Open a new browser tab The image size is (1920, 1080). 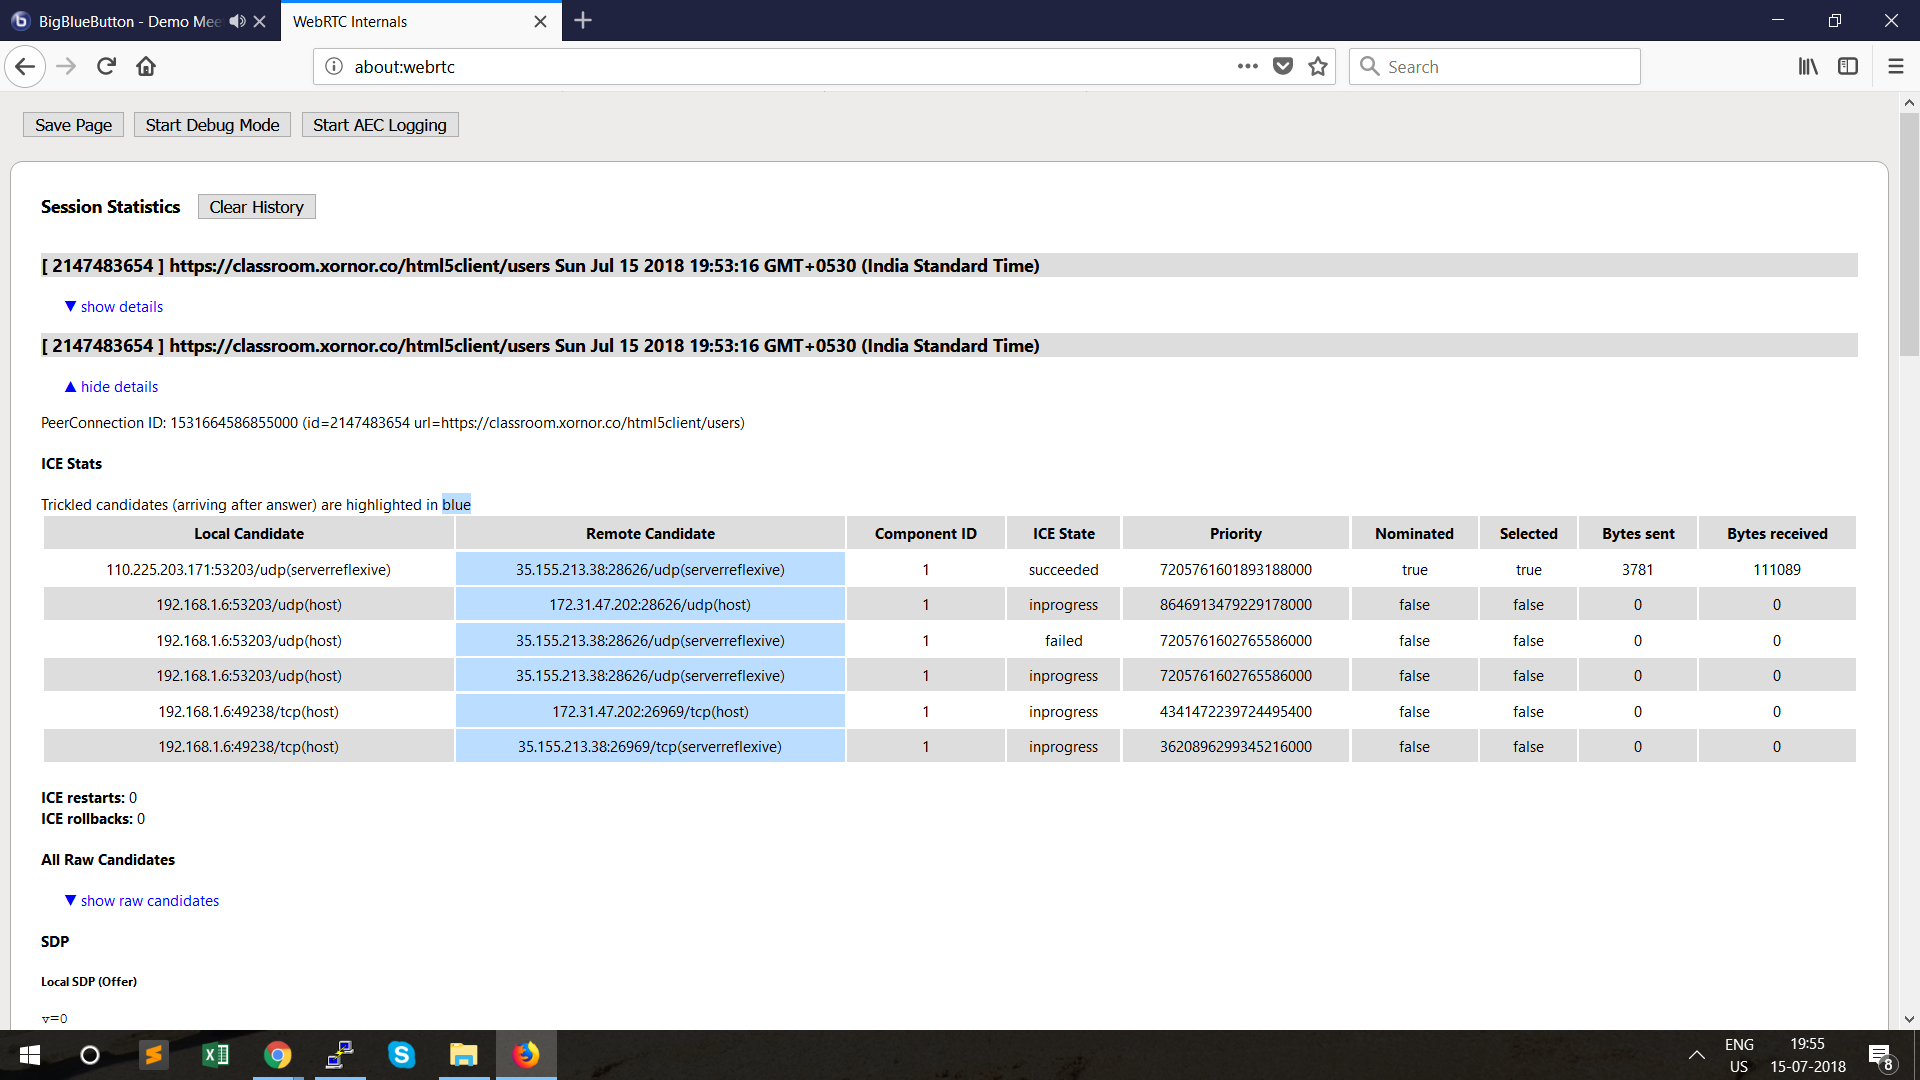pyautogui.click(x=583, y=20)
